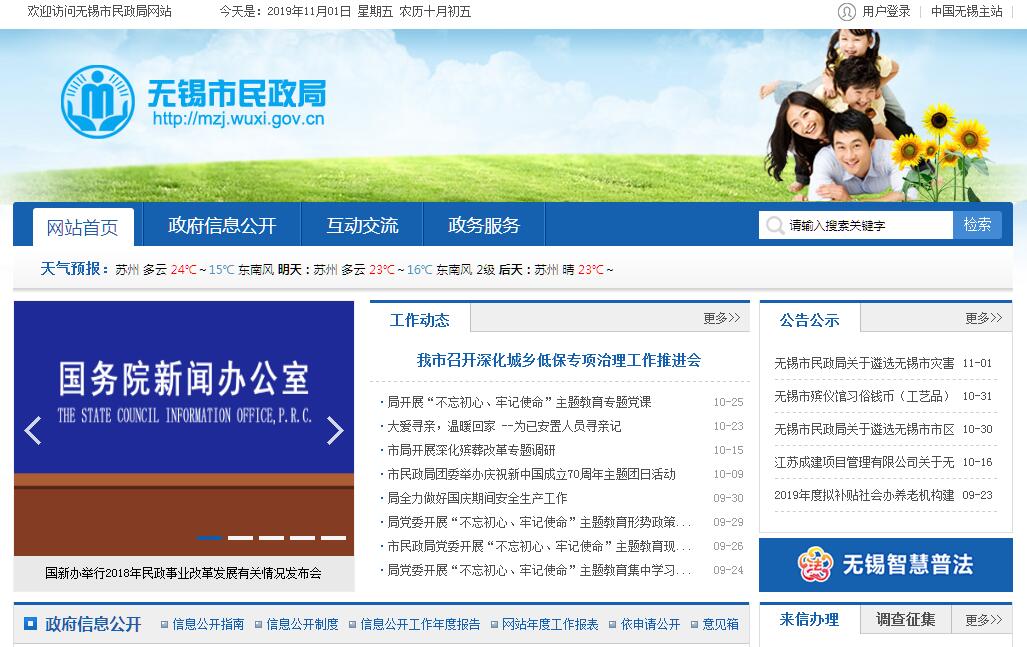Image resolution: width=1027 pixels, height=647 pixels.
Task: Click the Wuxi Civil Affairs Bureau logo
Action: coord(97,101)
